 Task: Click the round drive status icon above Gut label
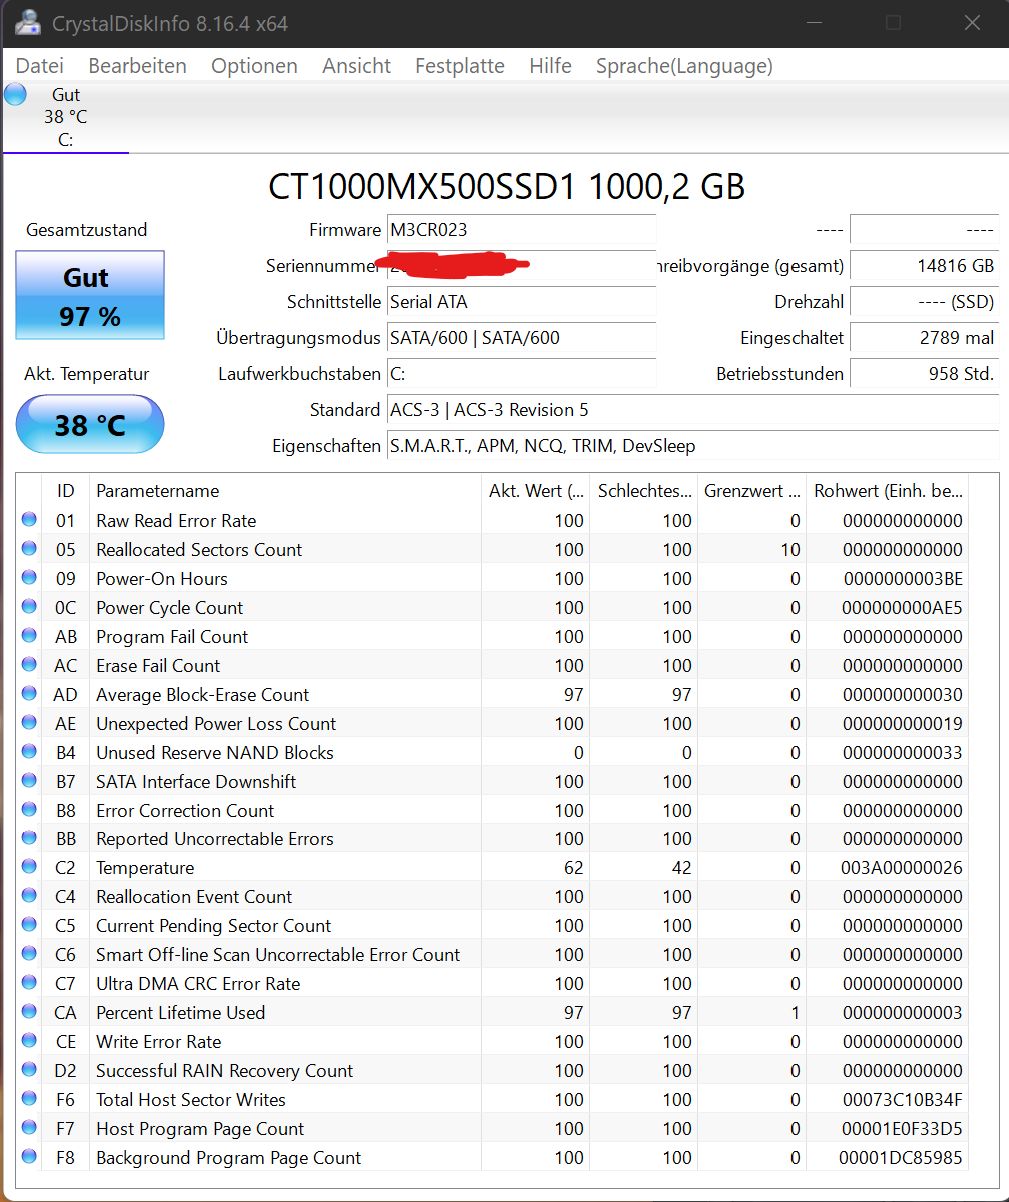14,93
